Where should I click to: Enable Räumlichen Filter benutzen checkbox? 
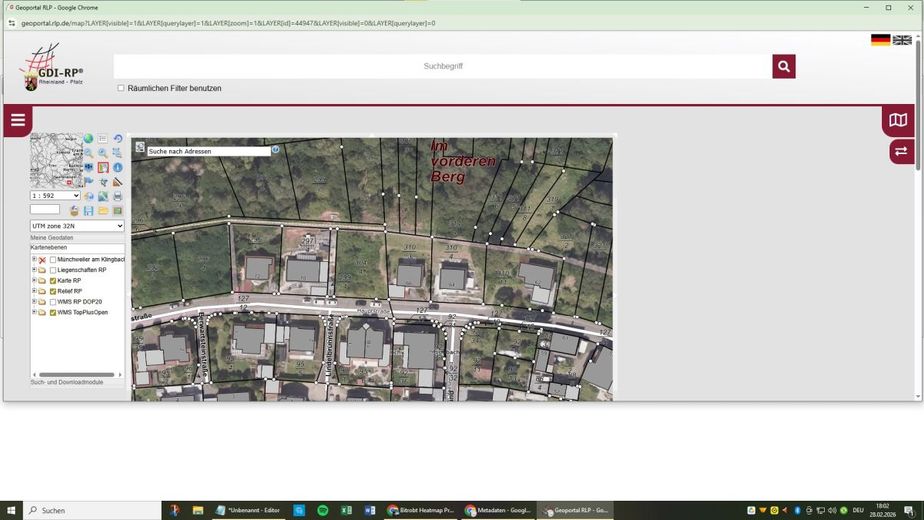point(121,88)
